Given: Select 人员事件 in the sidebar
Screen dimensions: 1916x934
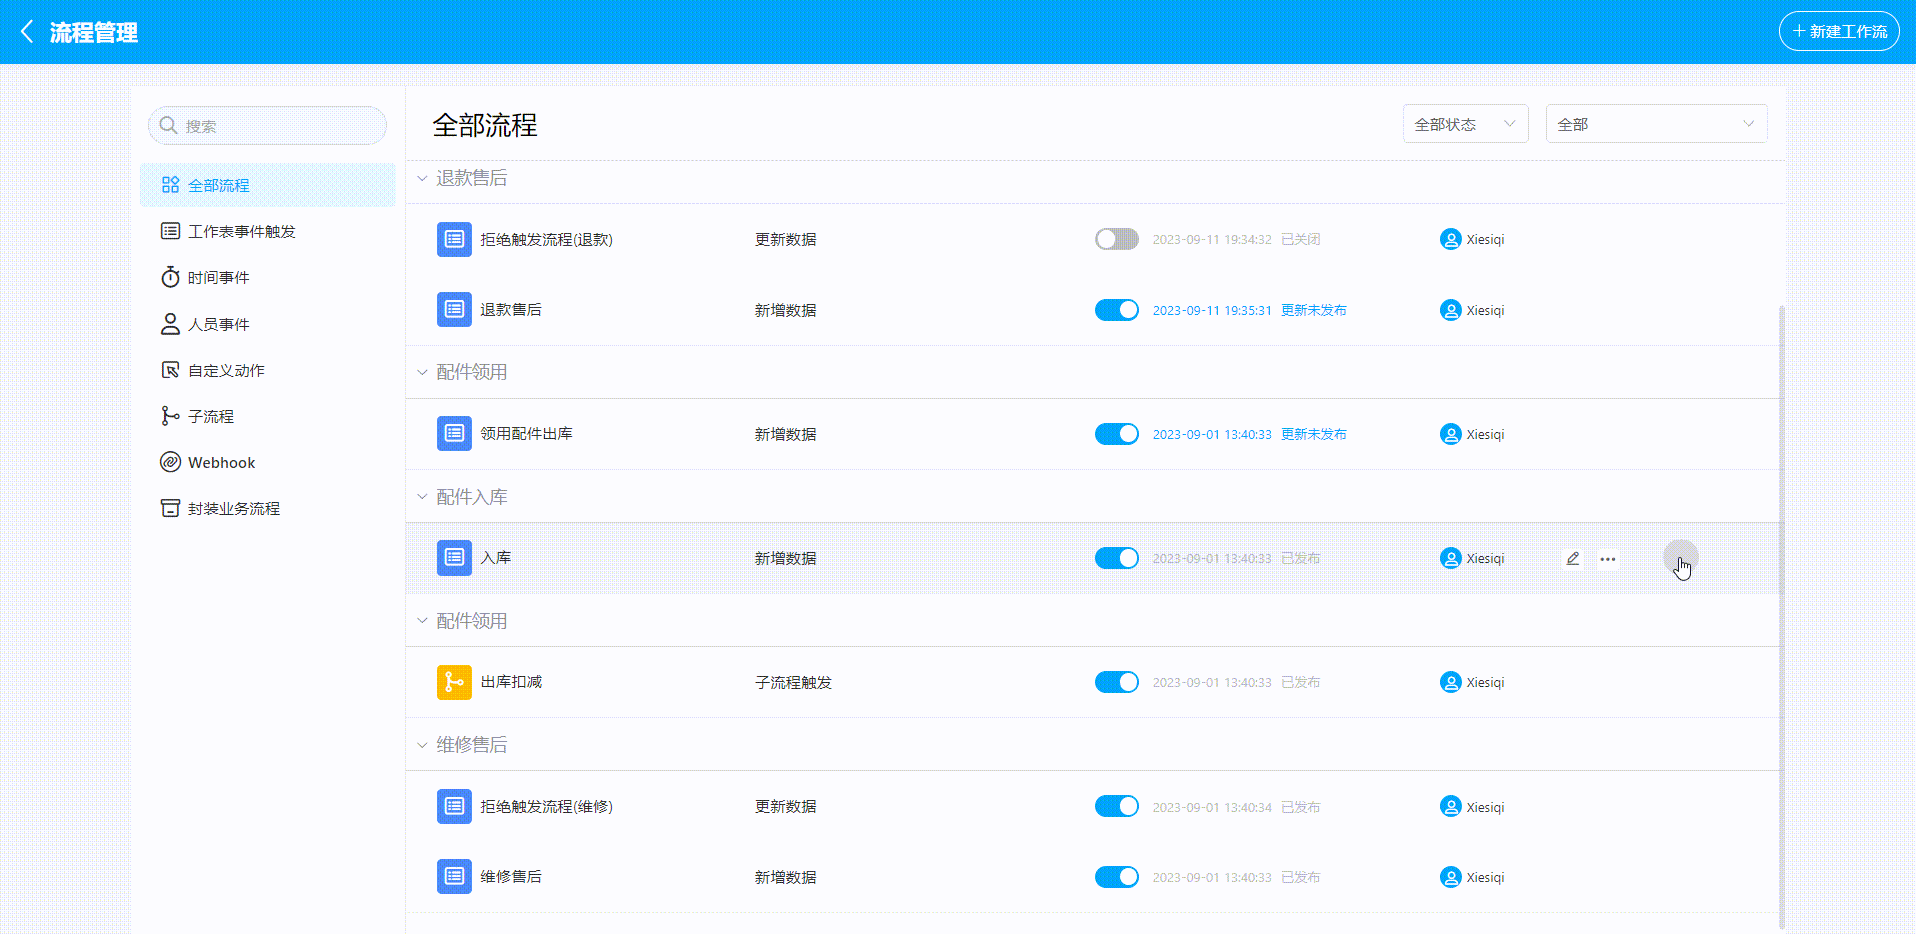Looking at the screenshot, I should [267, 324].
